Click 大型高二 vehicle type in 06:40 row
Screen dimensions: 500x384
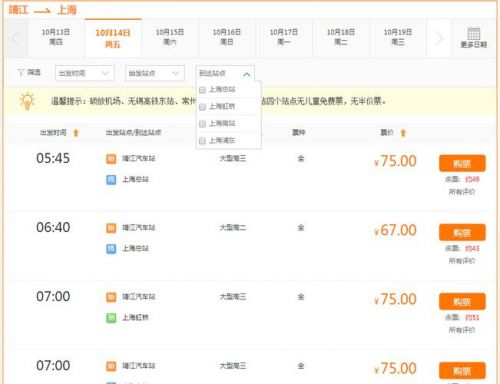pos(233,228)
